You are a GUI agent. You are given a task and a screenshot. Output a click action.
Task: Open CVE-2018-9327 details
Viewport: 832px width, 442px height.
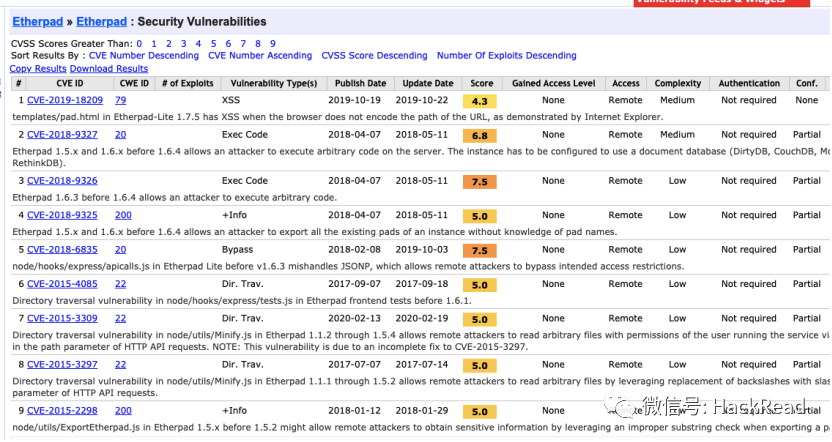(62, 135)
